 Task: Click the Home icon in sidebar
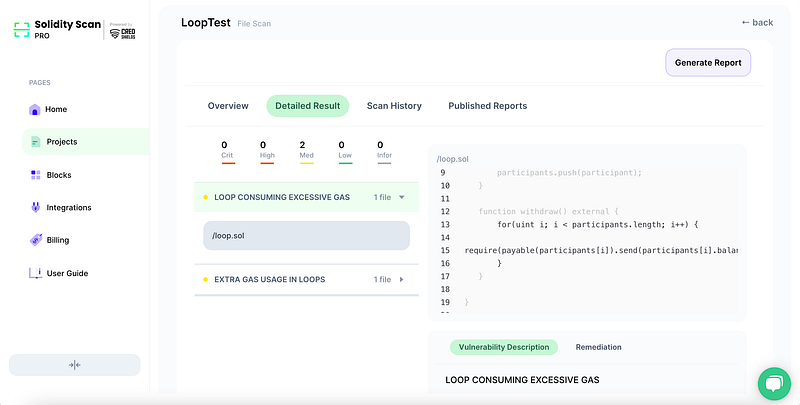(x=35, y=109)
